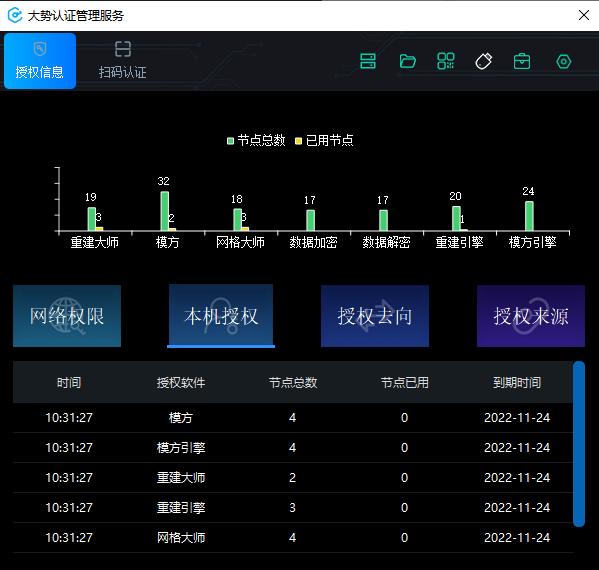
Task: Select the 授权去向 card
Action: click(x=375, y=316)
